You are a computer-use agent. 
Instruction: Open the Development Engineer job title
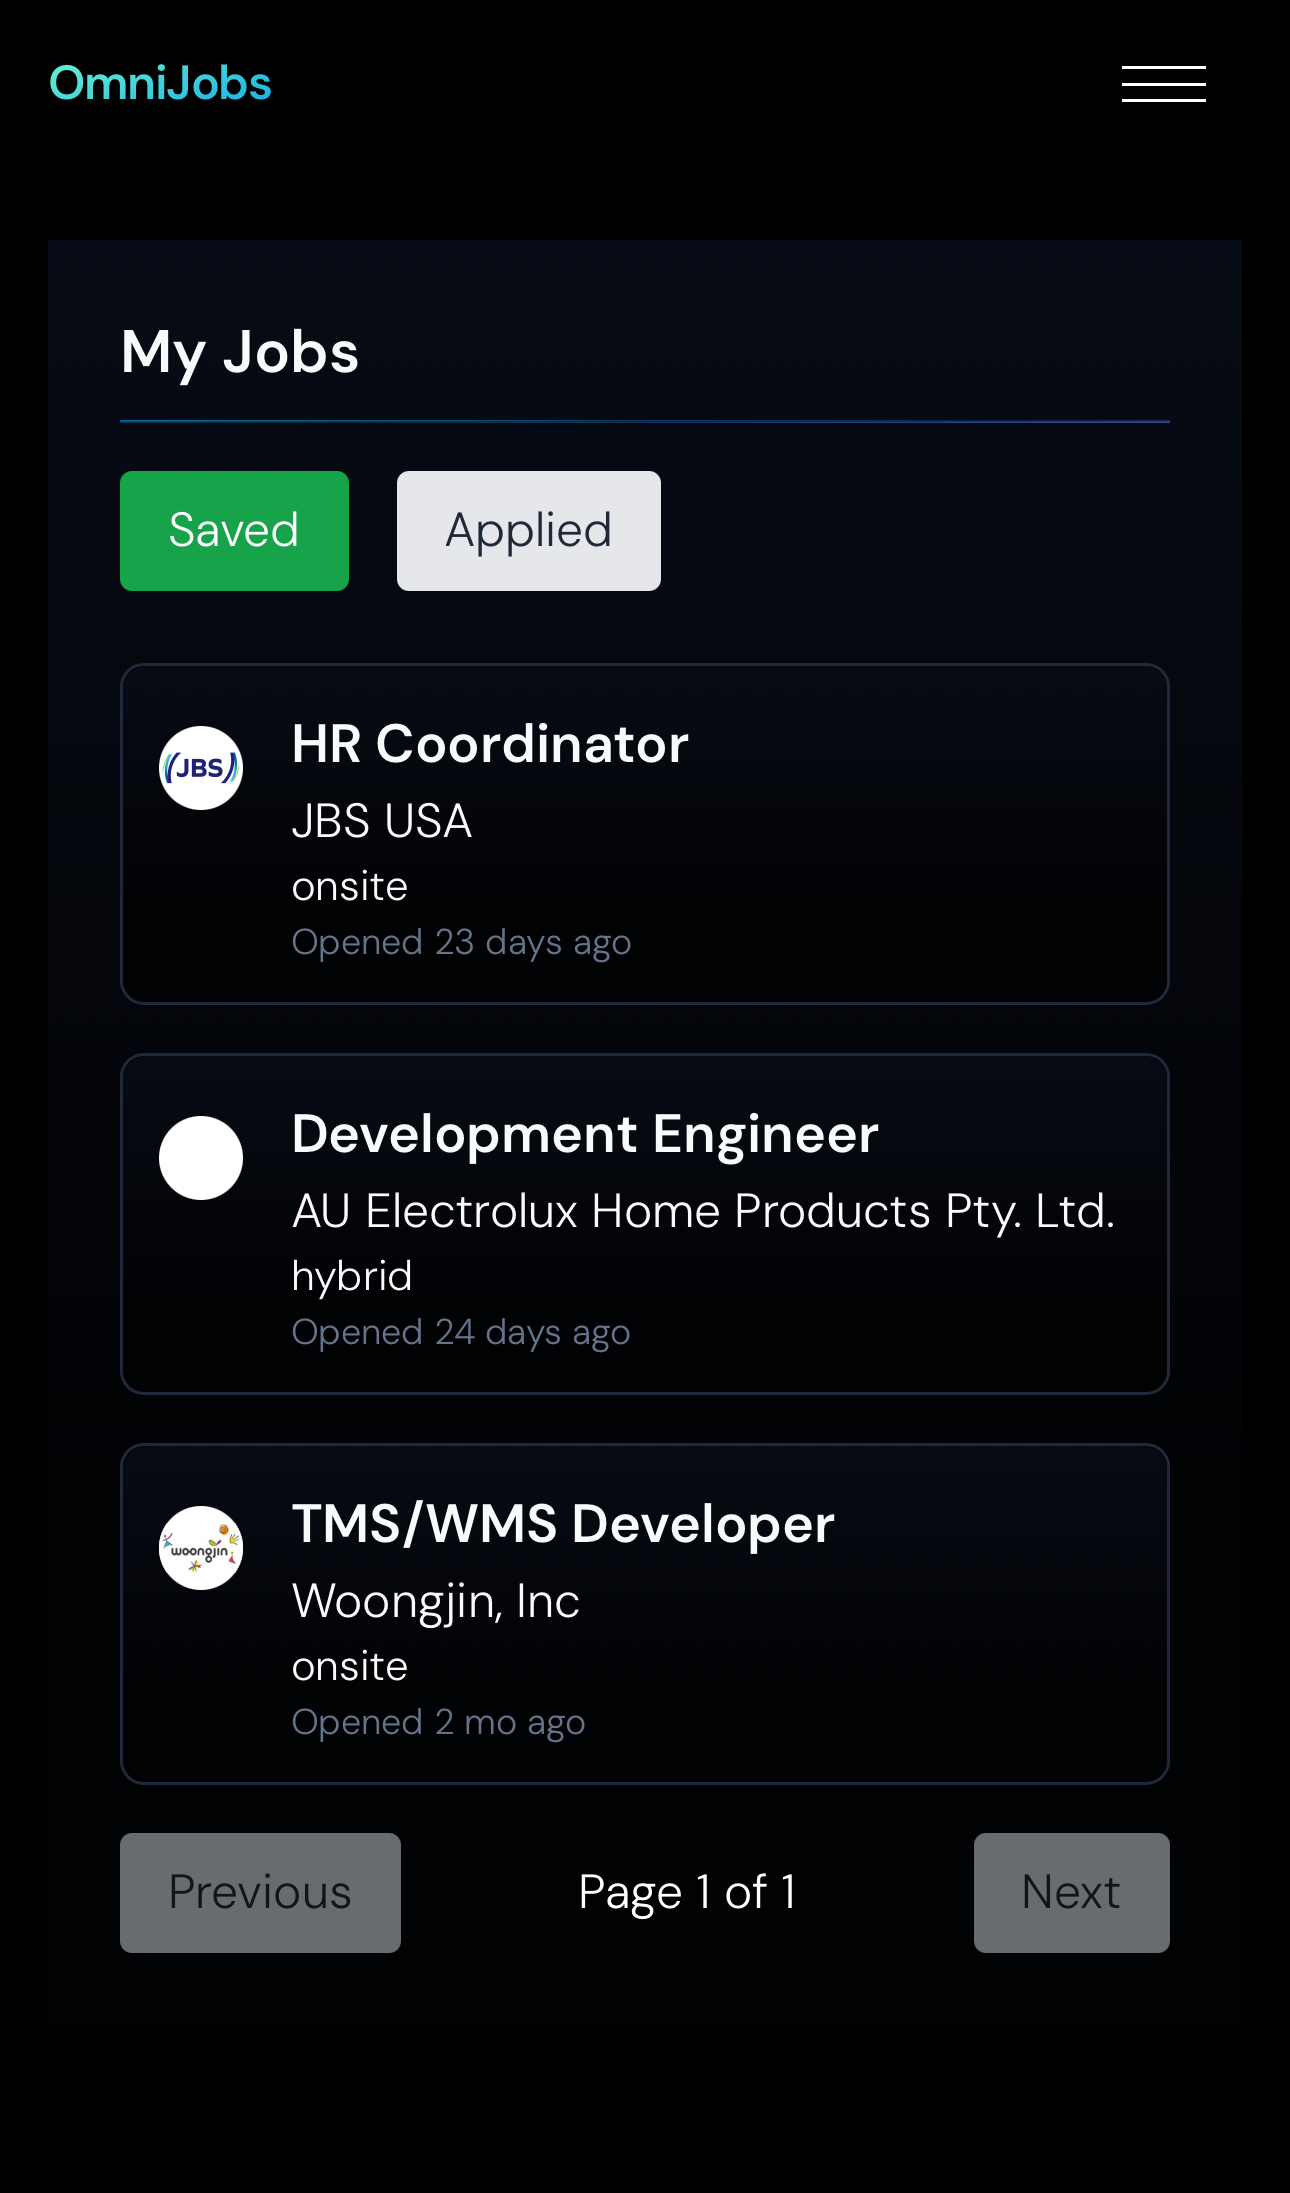585,1134
